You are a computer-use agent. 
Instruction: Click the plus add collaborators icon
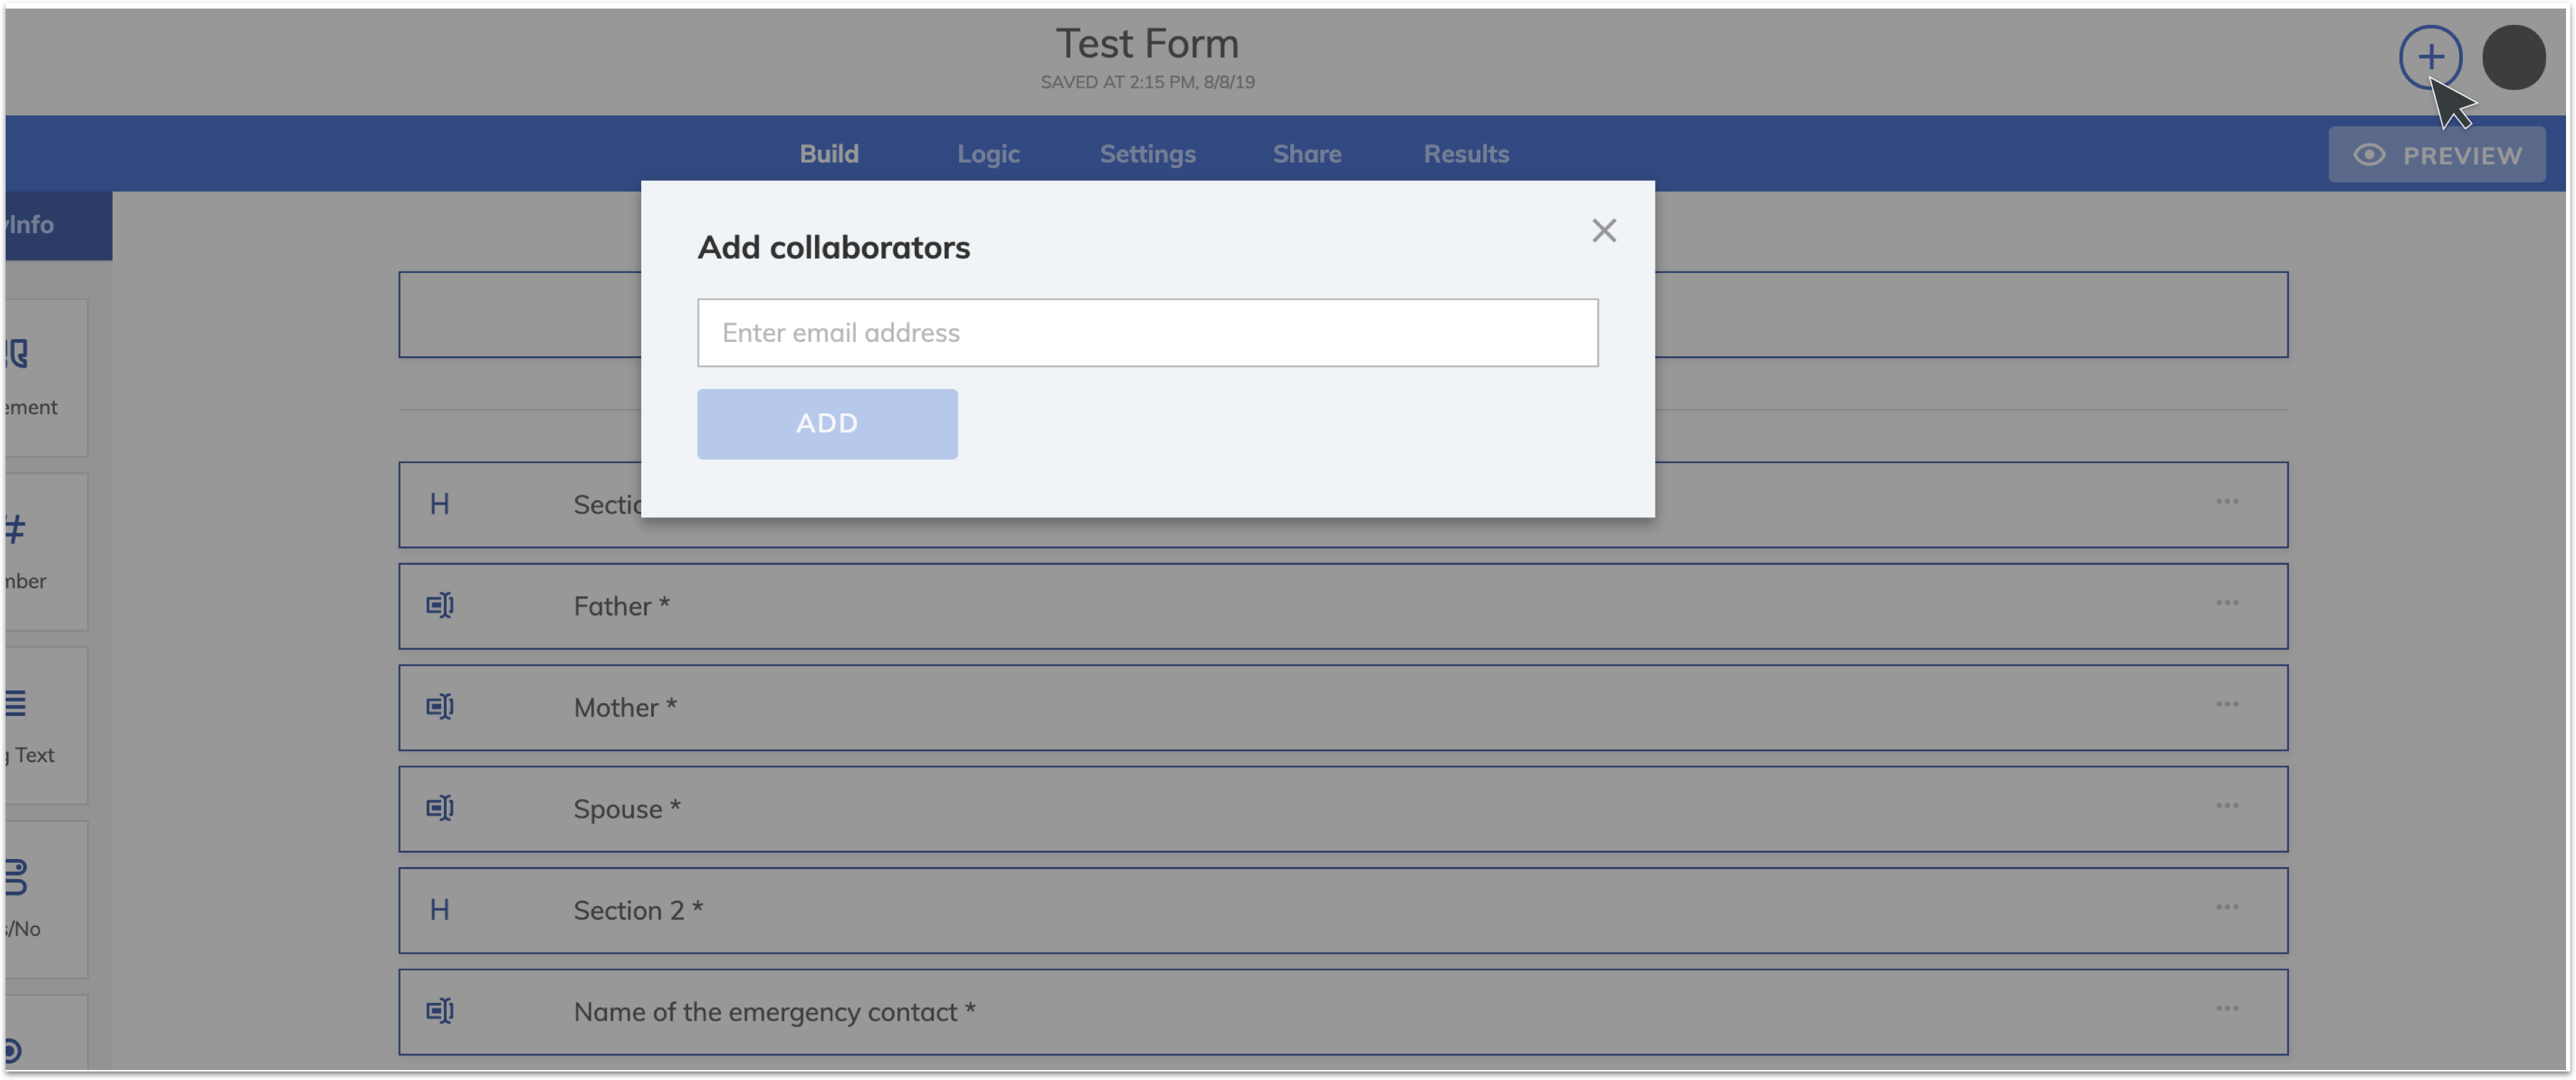click(2429, 57)
